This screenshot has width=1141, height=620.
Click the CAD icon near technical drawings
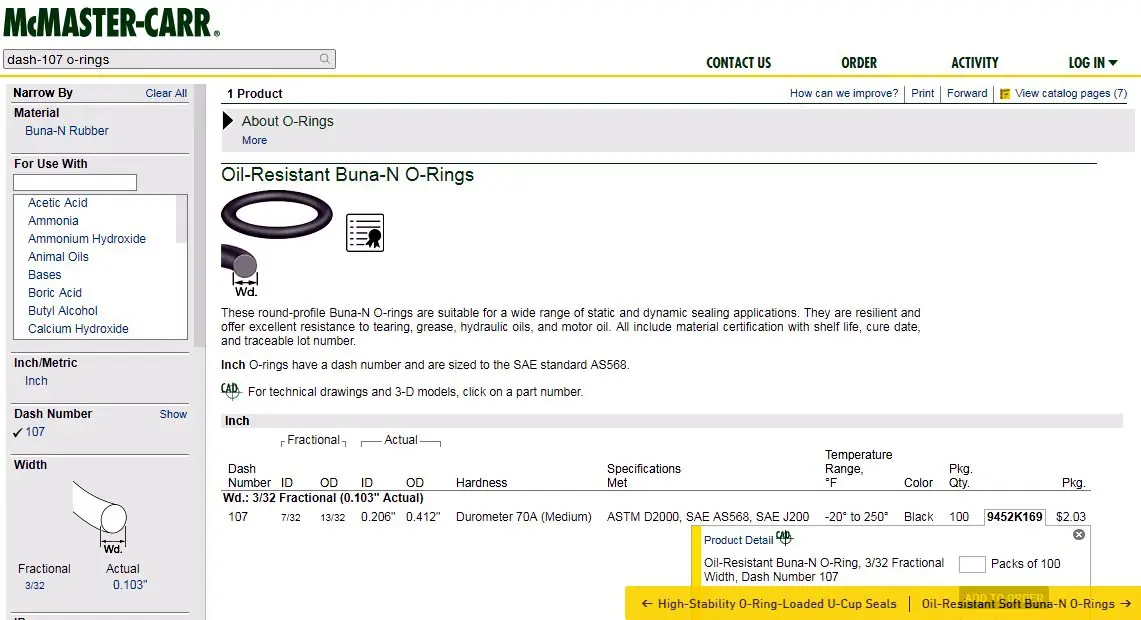tap(231, 391)
